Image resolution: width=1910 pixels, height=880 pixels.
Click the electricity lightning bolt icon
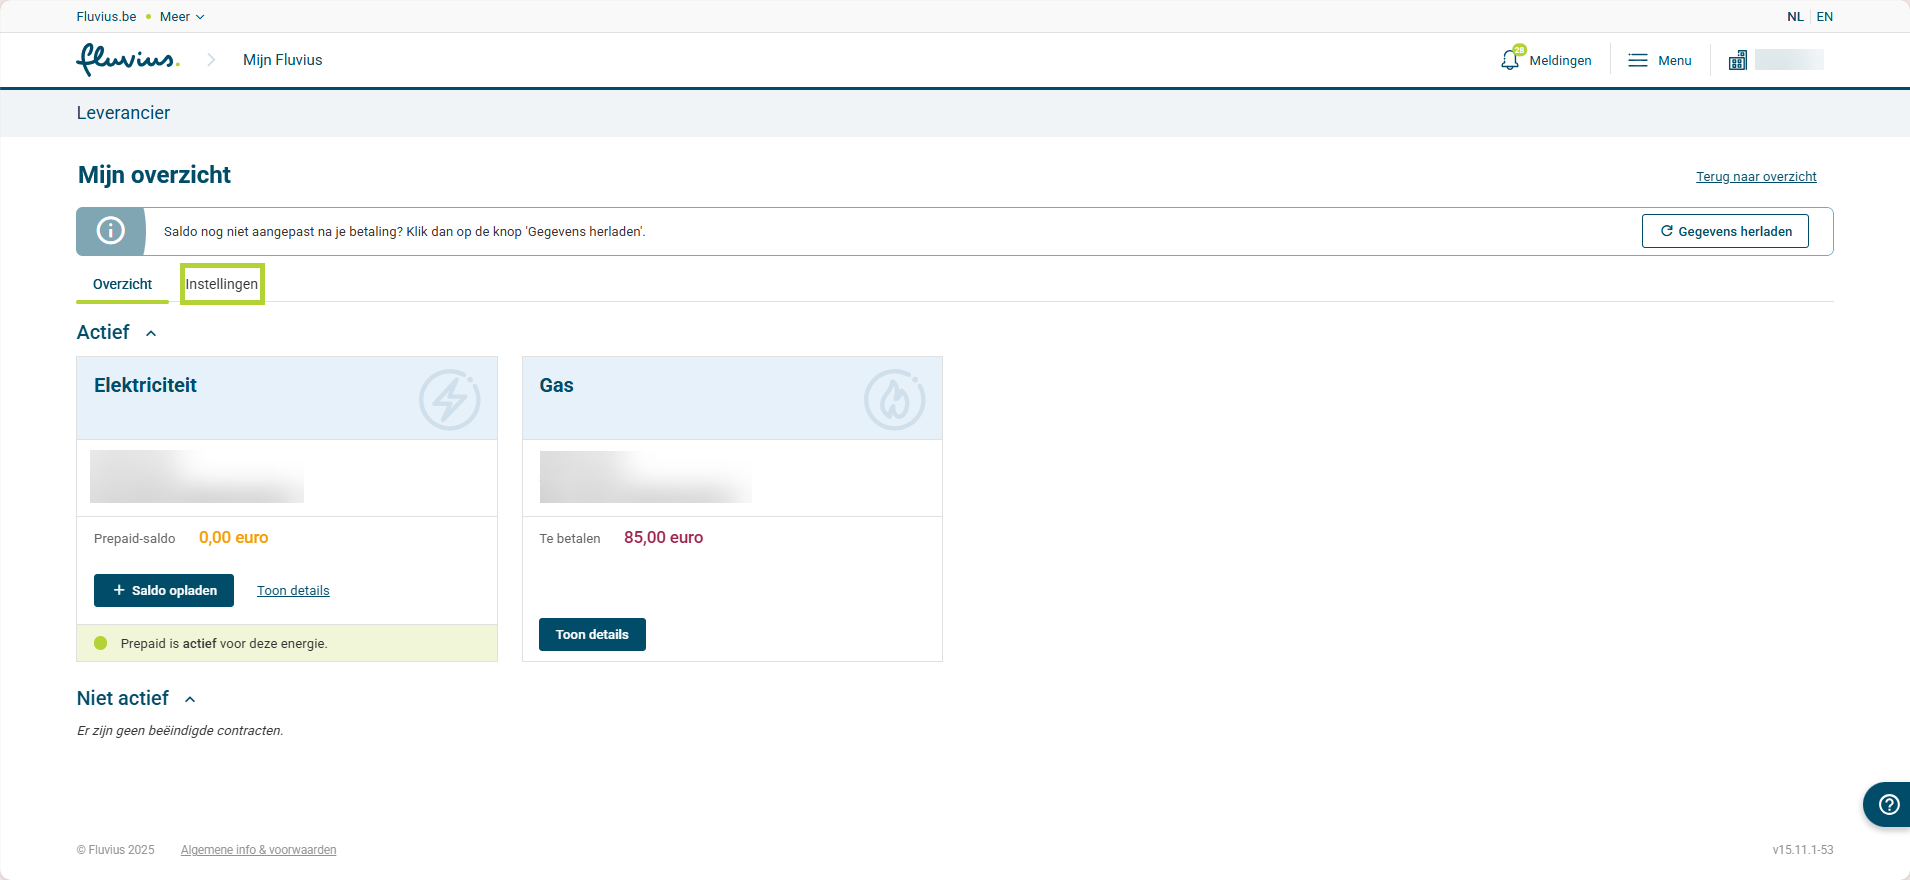click(449, 400)
